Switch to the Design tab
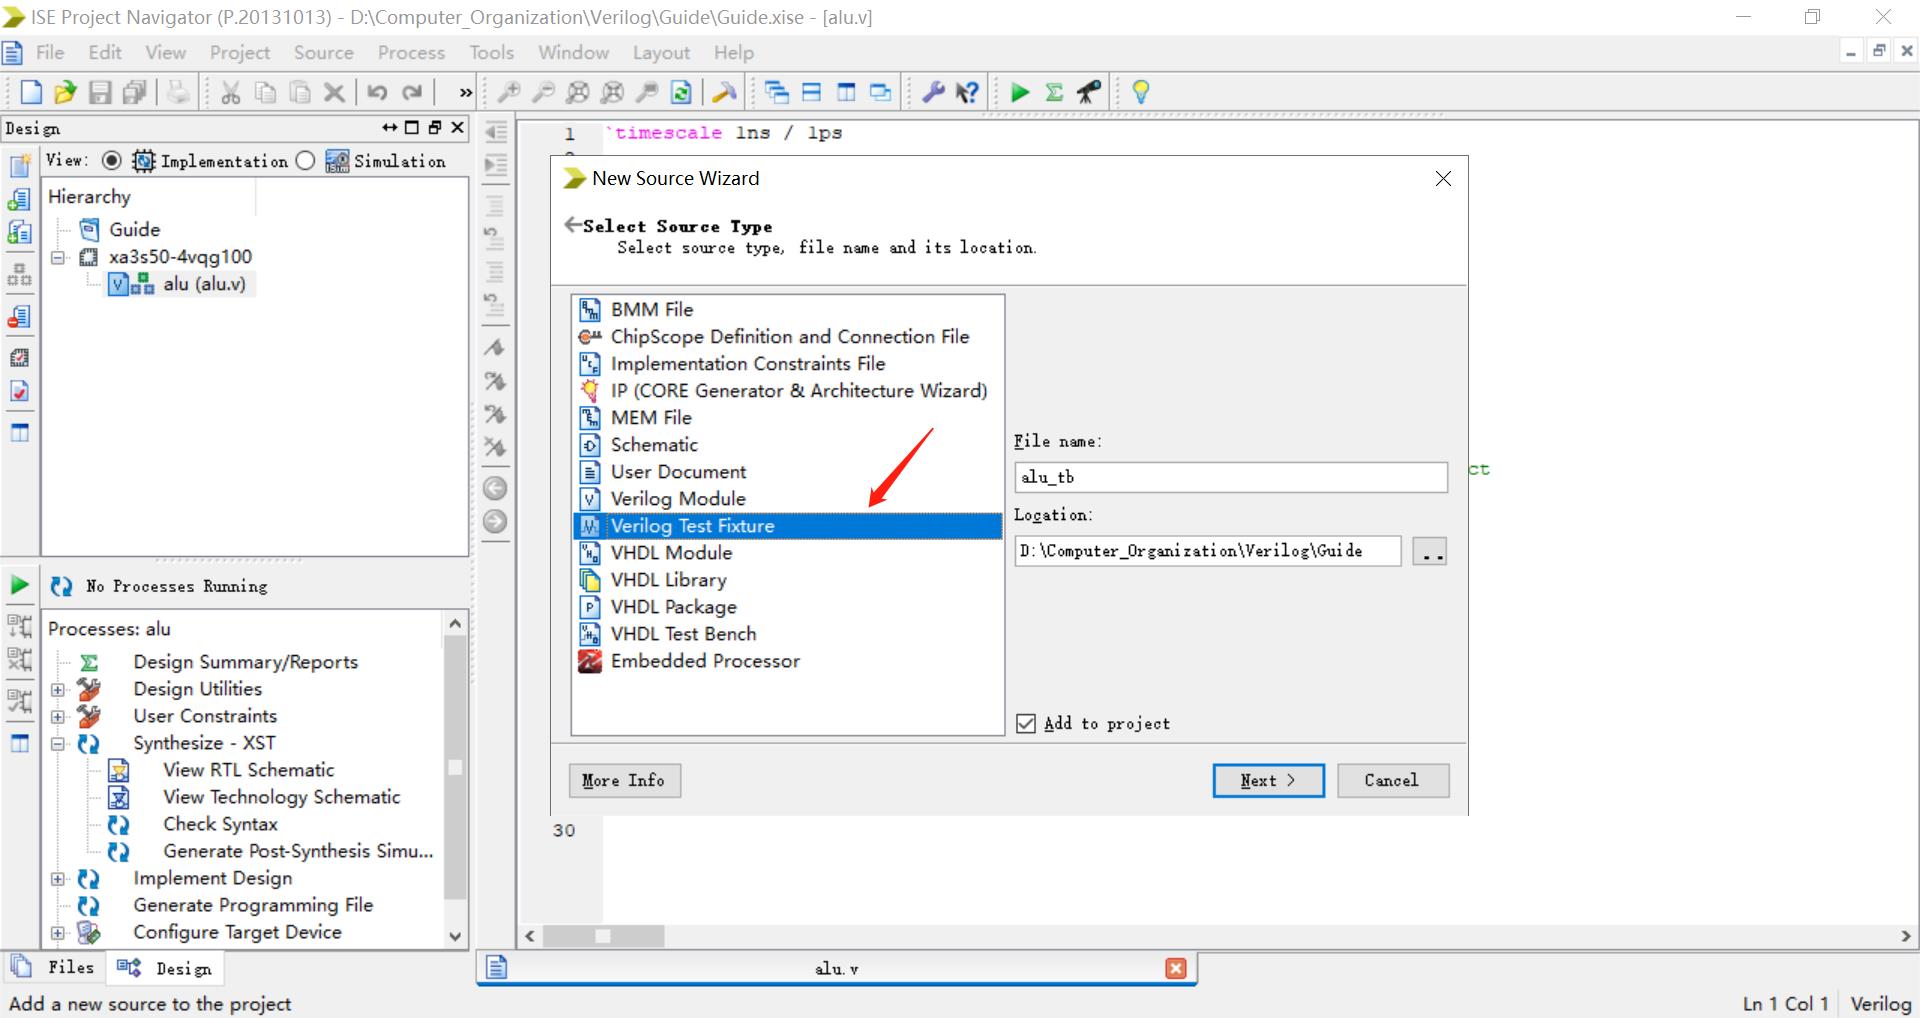The image size is (1920, 1018). click(x=166, y=968)
